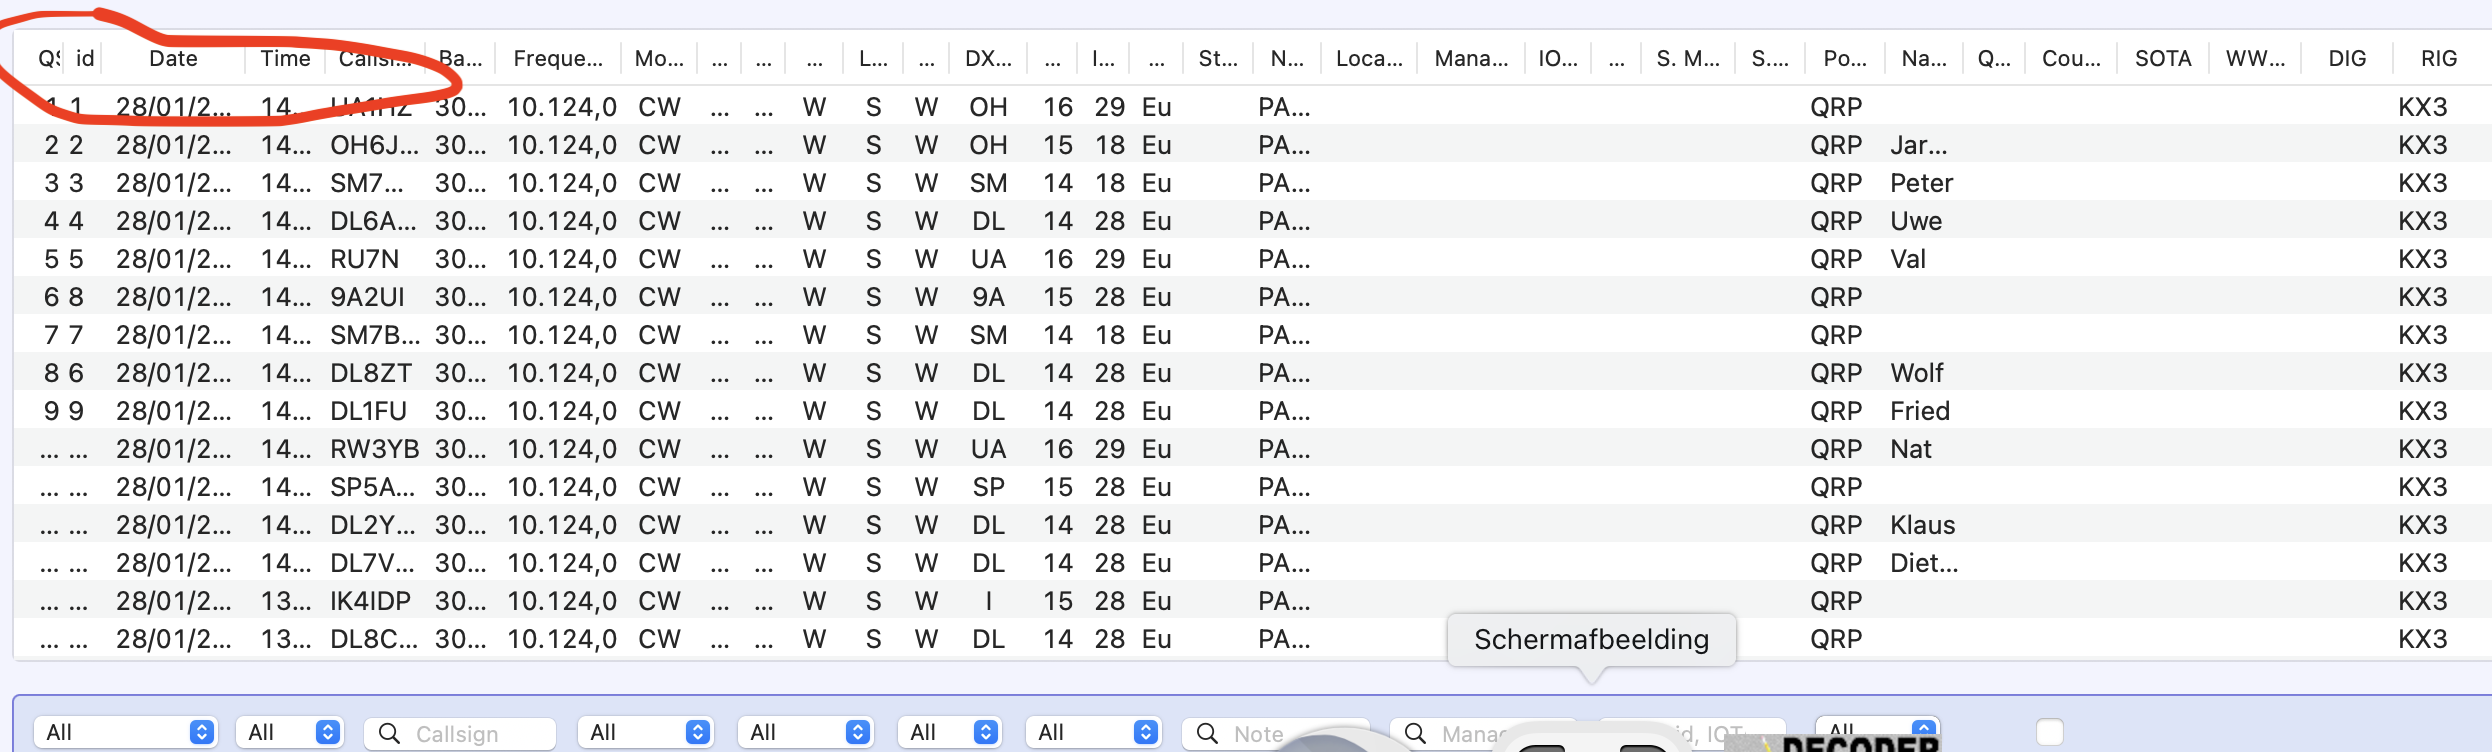Click the SOTA column header
The image size is (2492, 752).
click(x=2162, y=59)
